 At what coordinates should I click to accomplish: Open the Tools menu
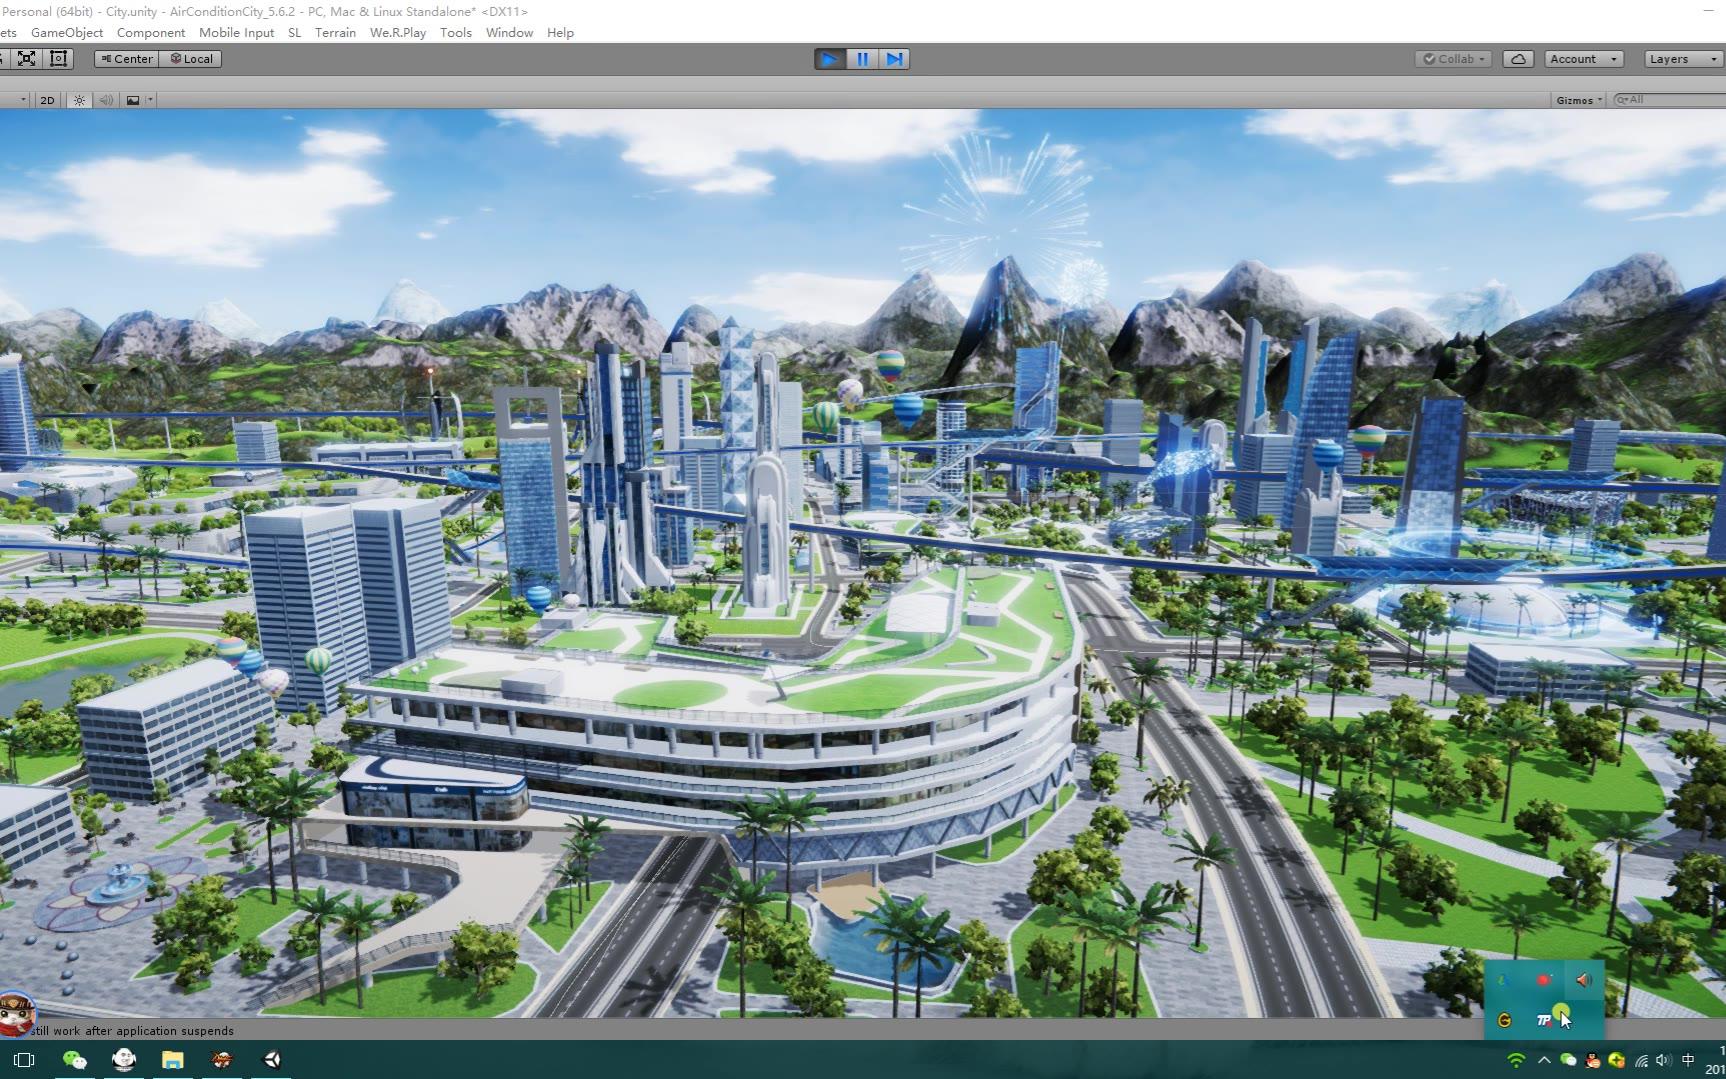[456, 33]
